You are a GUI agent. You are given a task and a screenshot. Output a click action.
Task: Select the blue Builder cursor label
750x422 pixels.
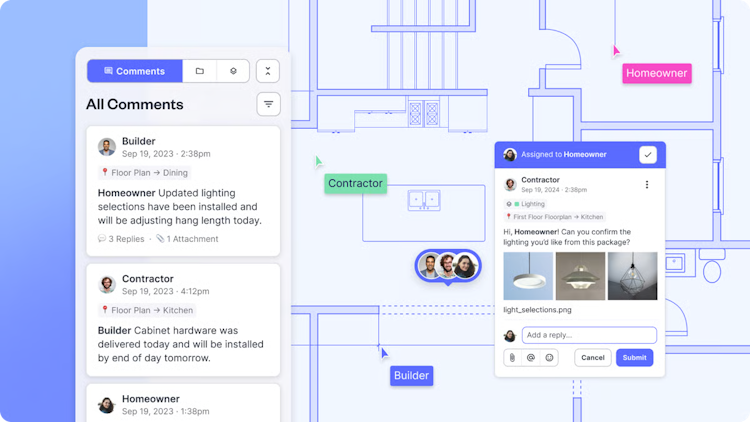[411, 376]
